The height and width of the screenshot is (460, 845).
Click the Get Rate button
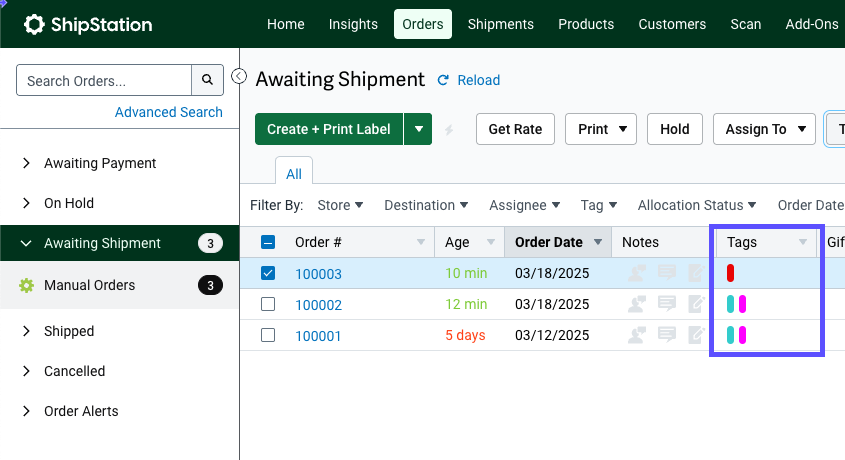click(514, 129)
